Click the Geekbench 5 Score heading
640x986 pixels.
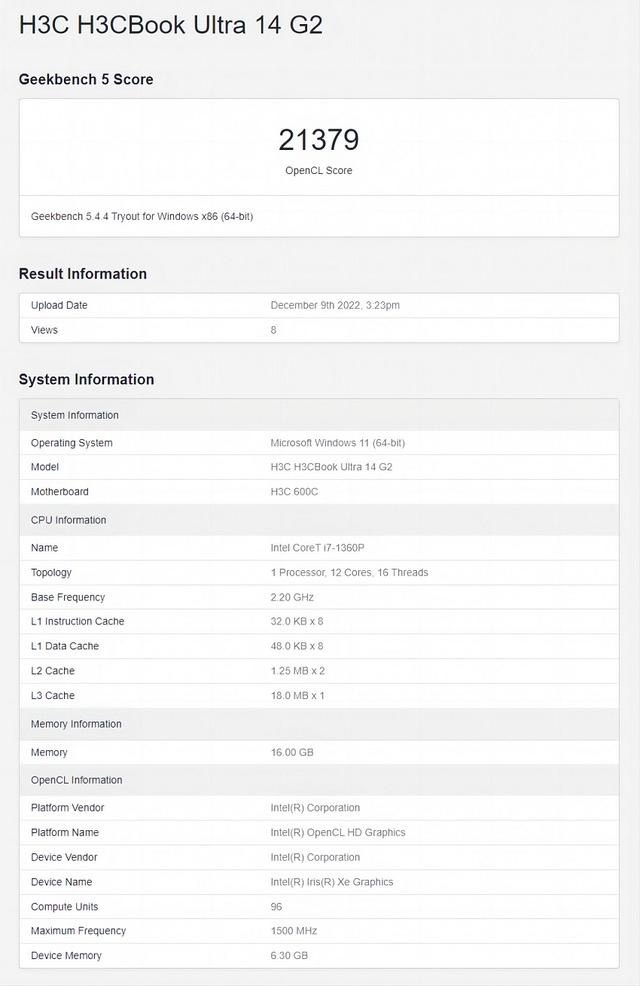click(86, 79)
